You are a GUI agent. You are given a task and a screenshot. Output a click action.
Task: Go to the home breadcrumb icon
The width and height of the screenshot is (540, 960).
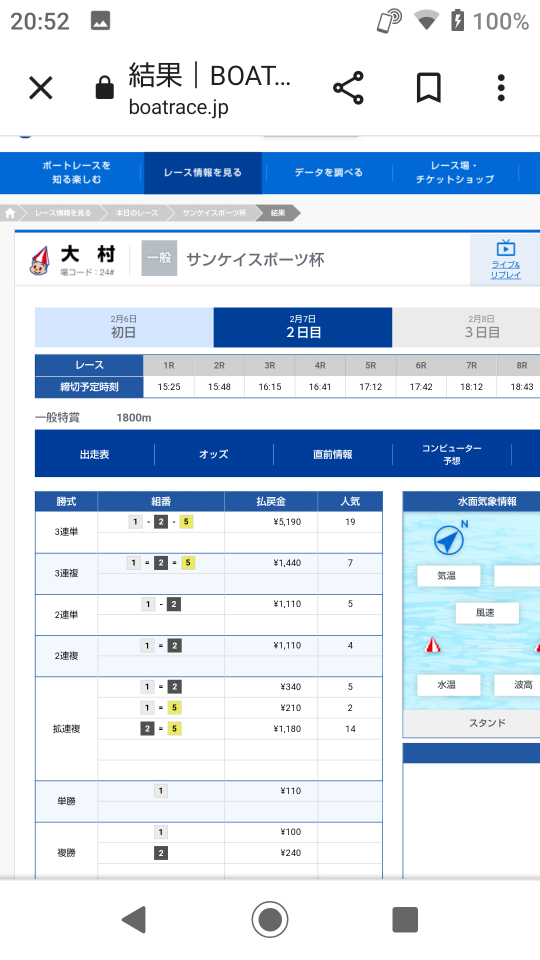point(10,213)
